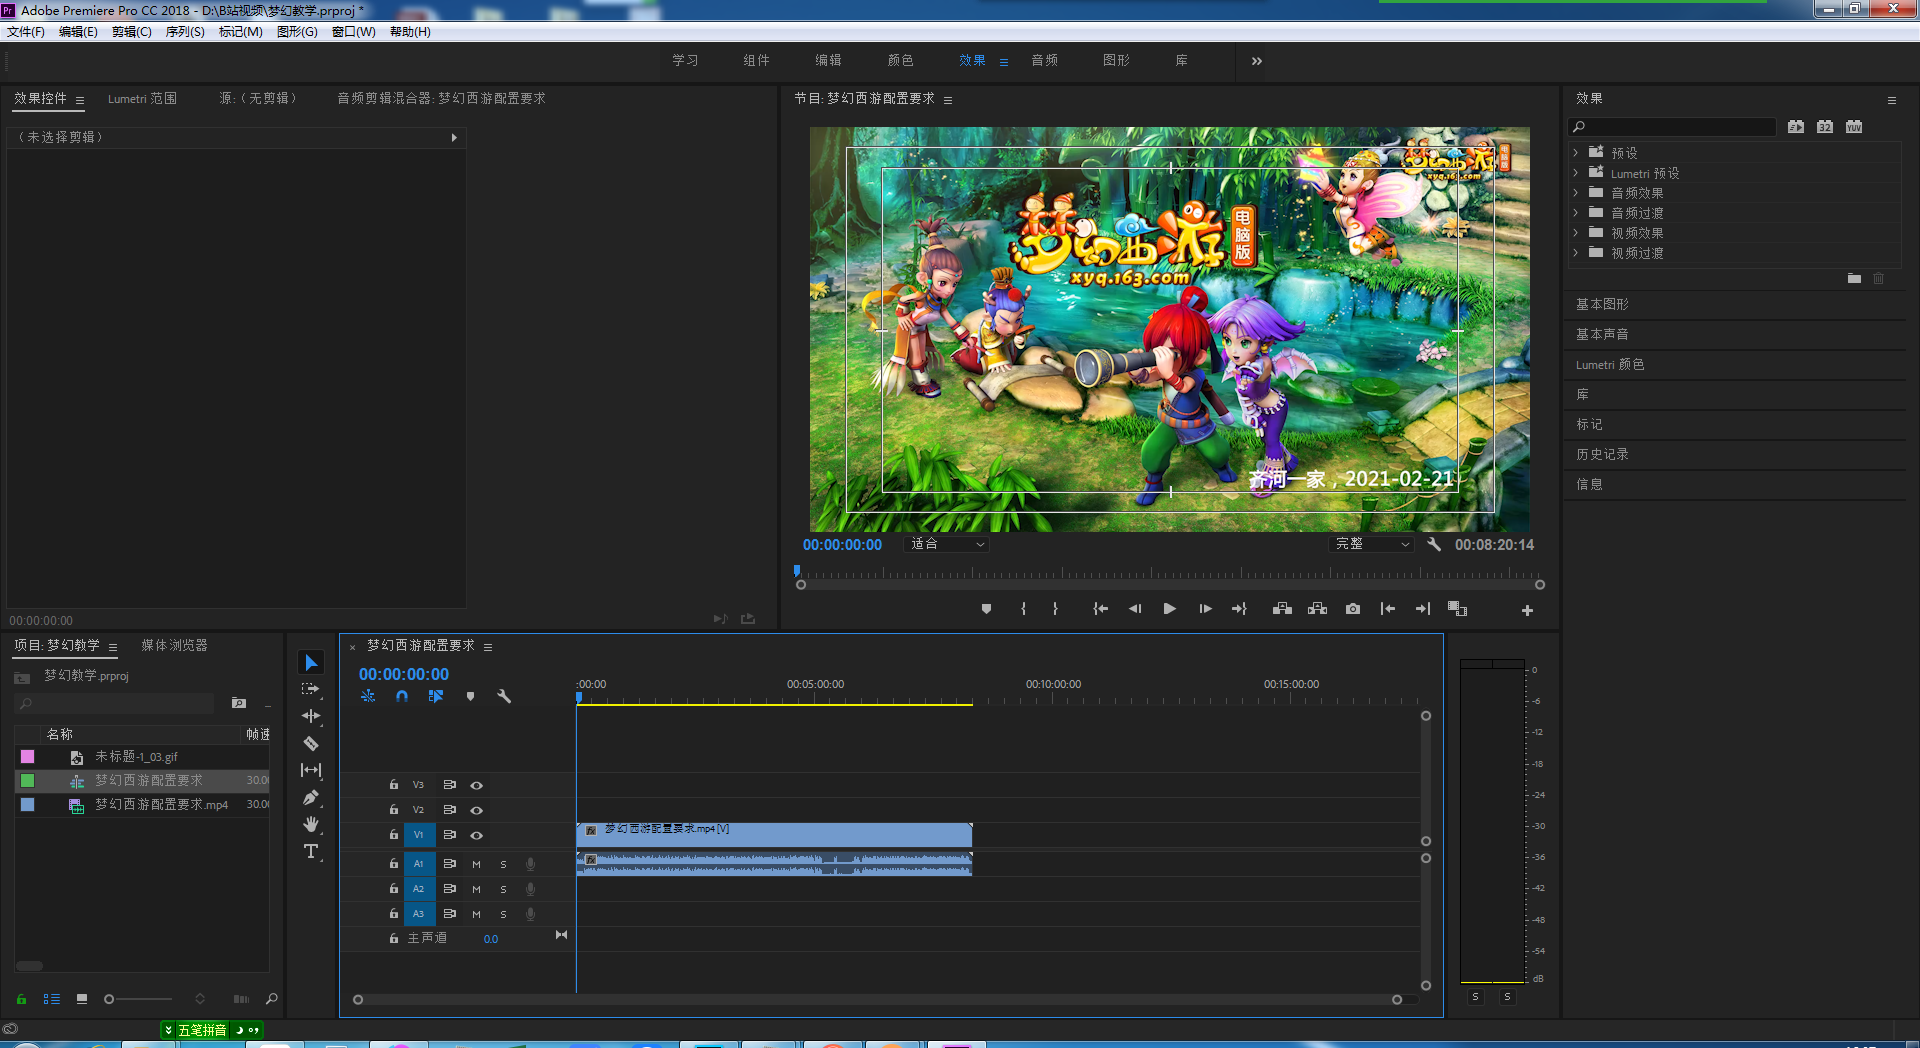Solo audio track A2
This screenshot has width=1920, height=1048.
pos(503,889)
